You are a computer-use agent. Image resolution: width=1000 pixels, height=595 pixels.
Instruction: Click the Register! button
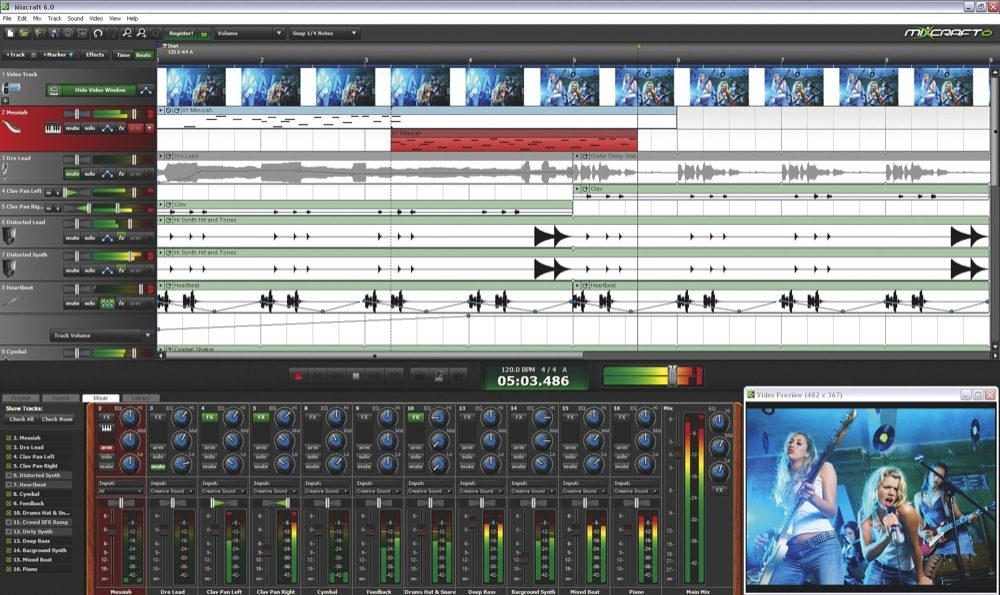pos(181,33)
